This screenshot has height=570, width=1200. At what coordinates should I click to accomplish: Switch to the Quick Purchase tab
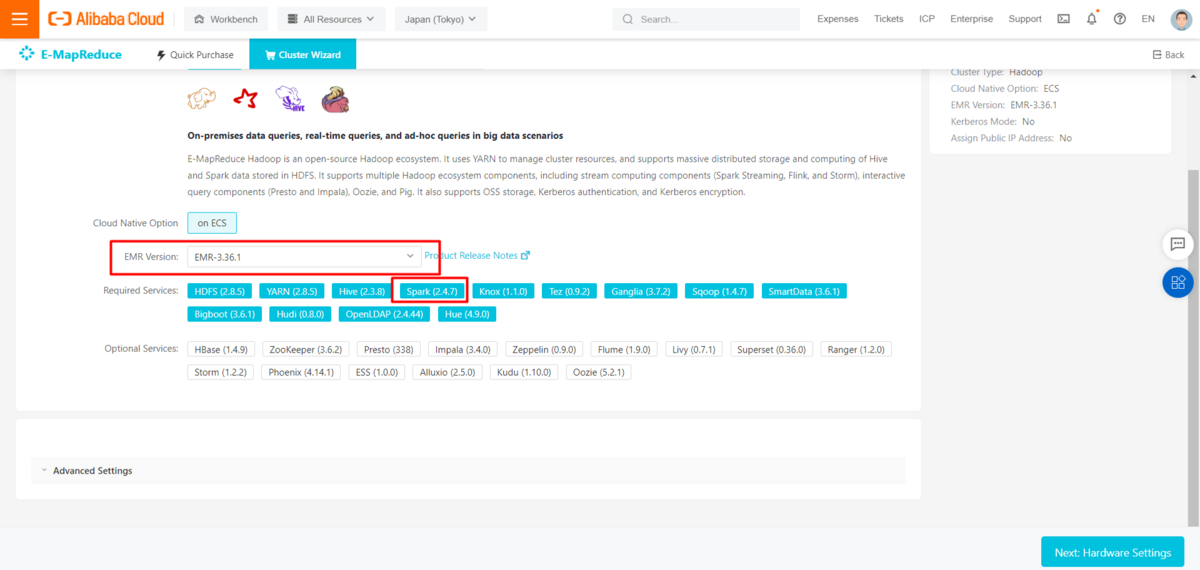pyautogui.click(x=195, y=55)
